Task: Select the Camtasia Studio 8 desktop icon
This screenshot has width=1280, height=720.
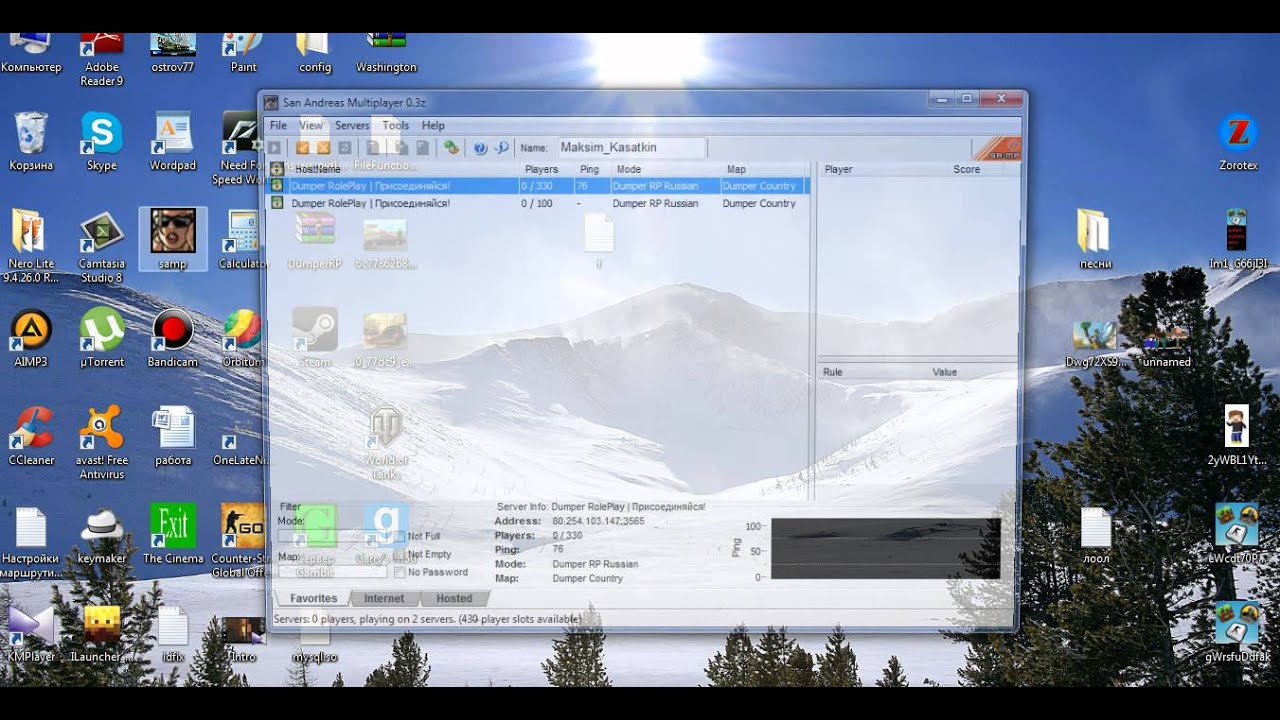Action: click(101, 247)
